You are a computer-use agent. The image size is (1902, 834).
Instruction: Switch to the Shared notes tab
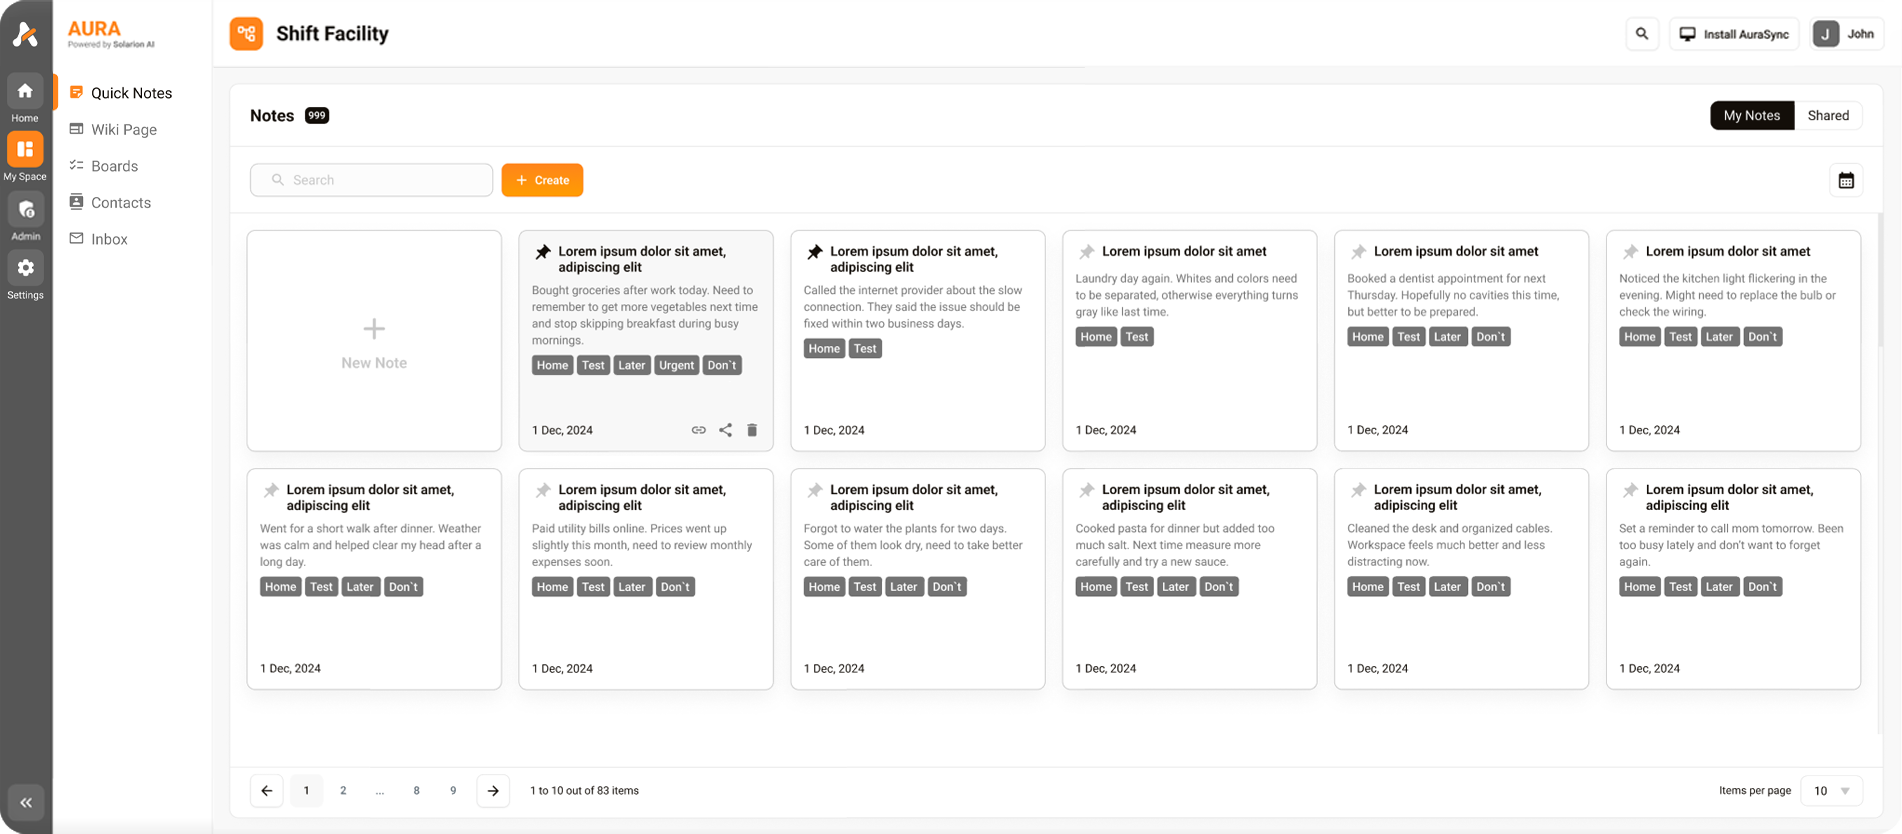pos(1827,116)
